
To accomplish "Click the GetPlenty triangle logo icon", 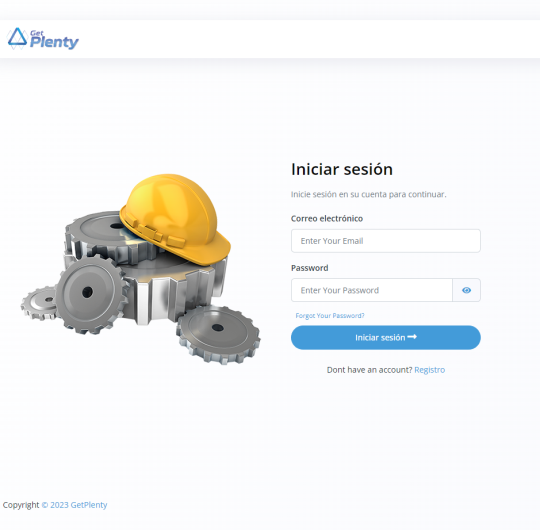I will click(x=17, y=37).
